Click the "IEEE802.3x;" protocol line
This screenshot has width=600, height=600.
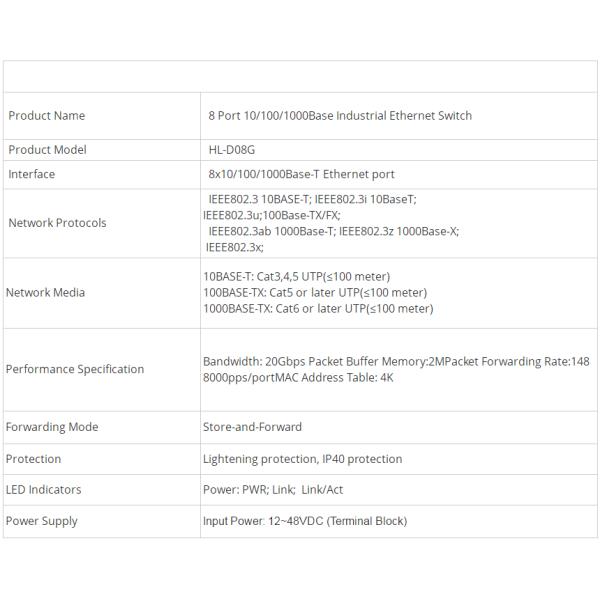[x=235, y=247]
